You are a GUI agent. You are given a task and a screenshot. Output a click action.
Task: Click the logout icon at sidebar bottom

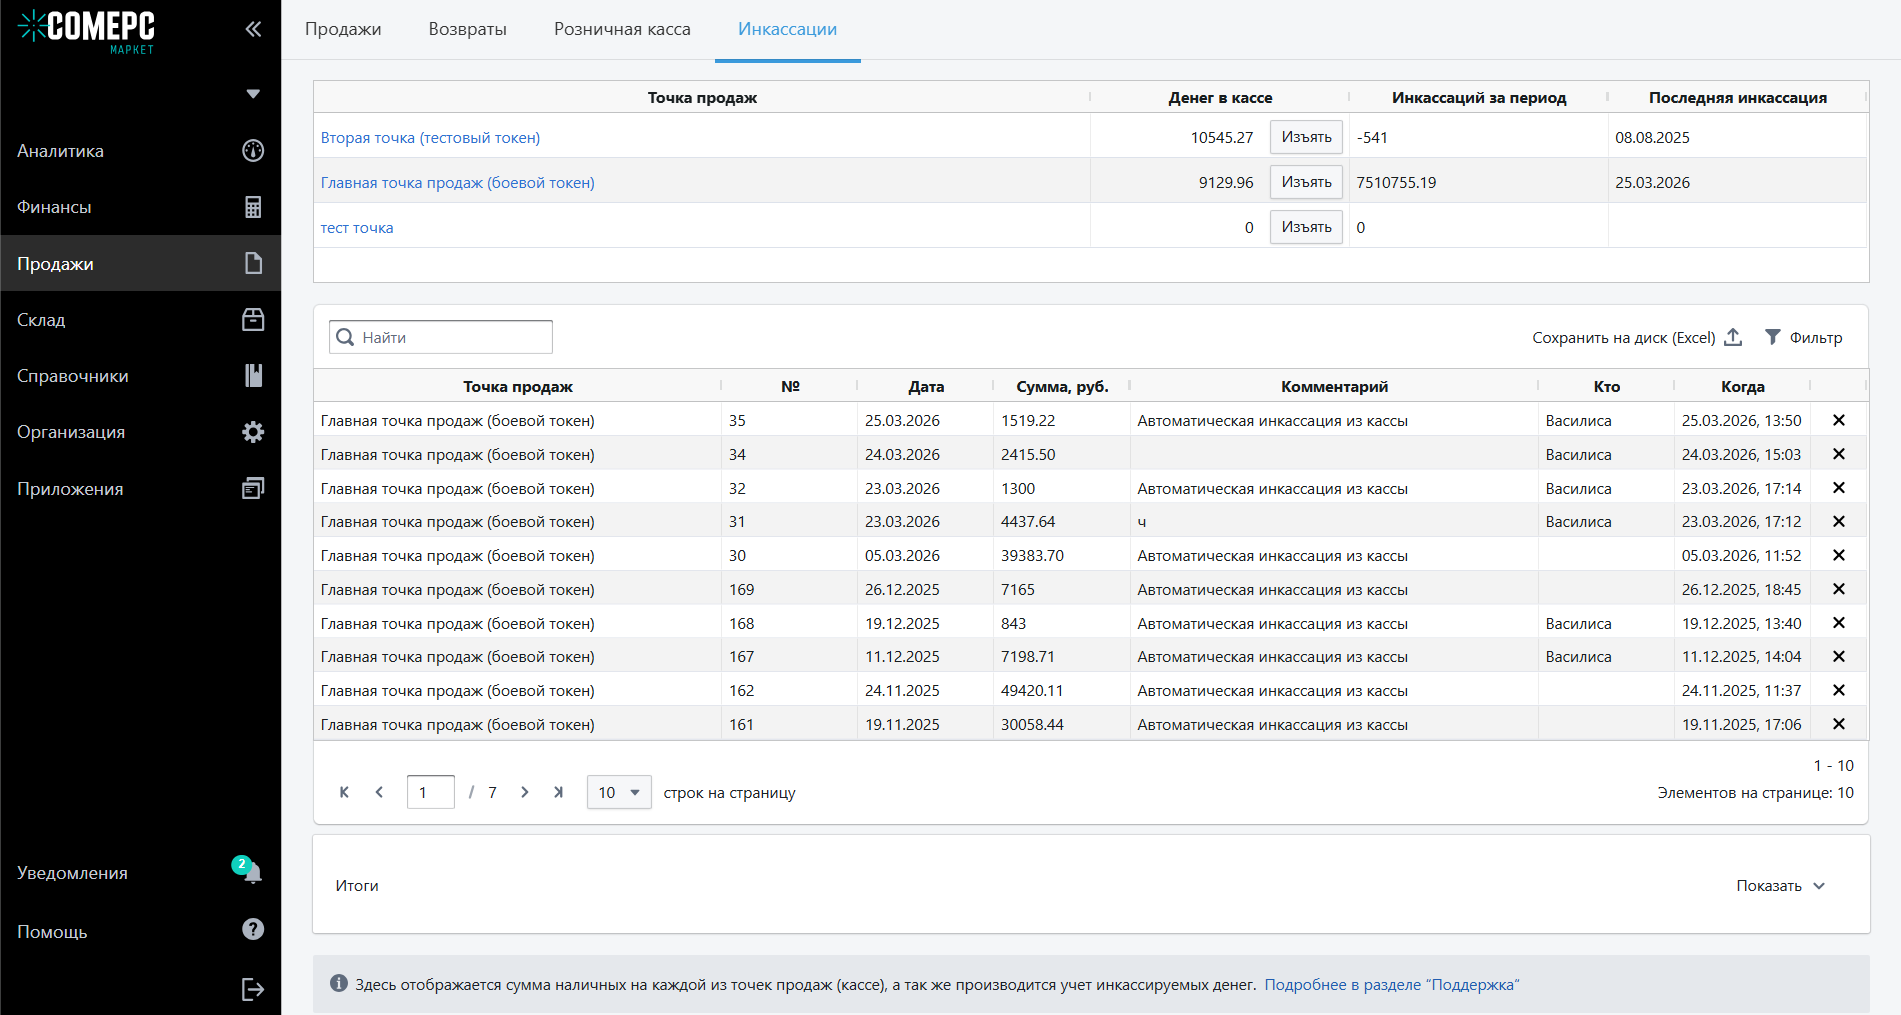click(x=253, y=989)
